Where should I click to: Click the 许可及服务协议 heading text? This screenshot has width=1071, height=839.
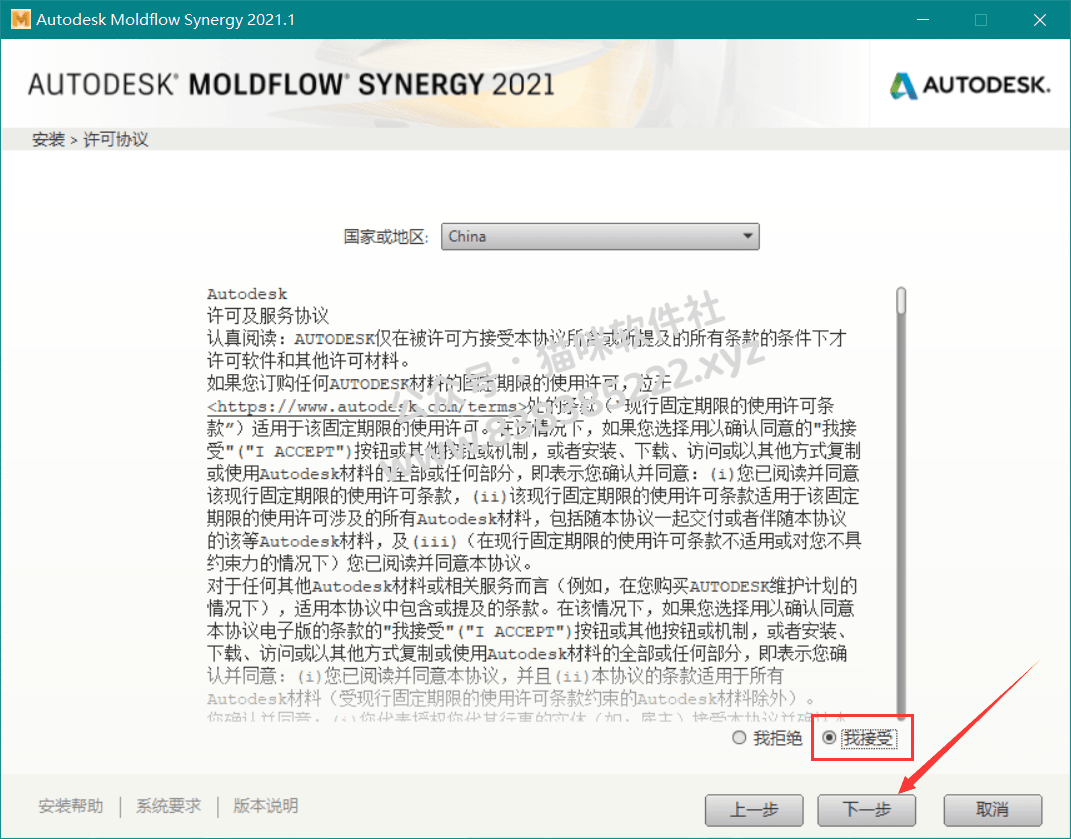click(268, 316)
